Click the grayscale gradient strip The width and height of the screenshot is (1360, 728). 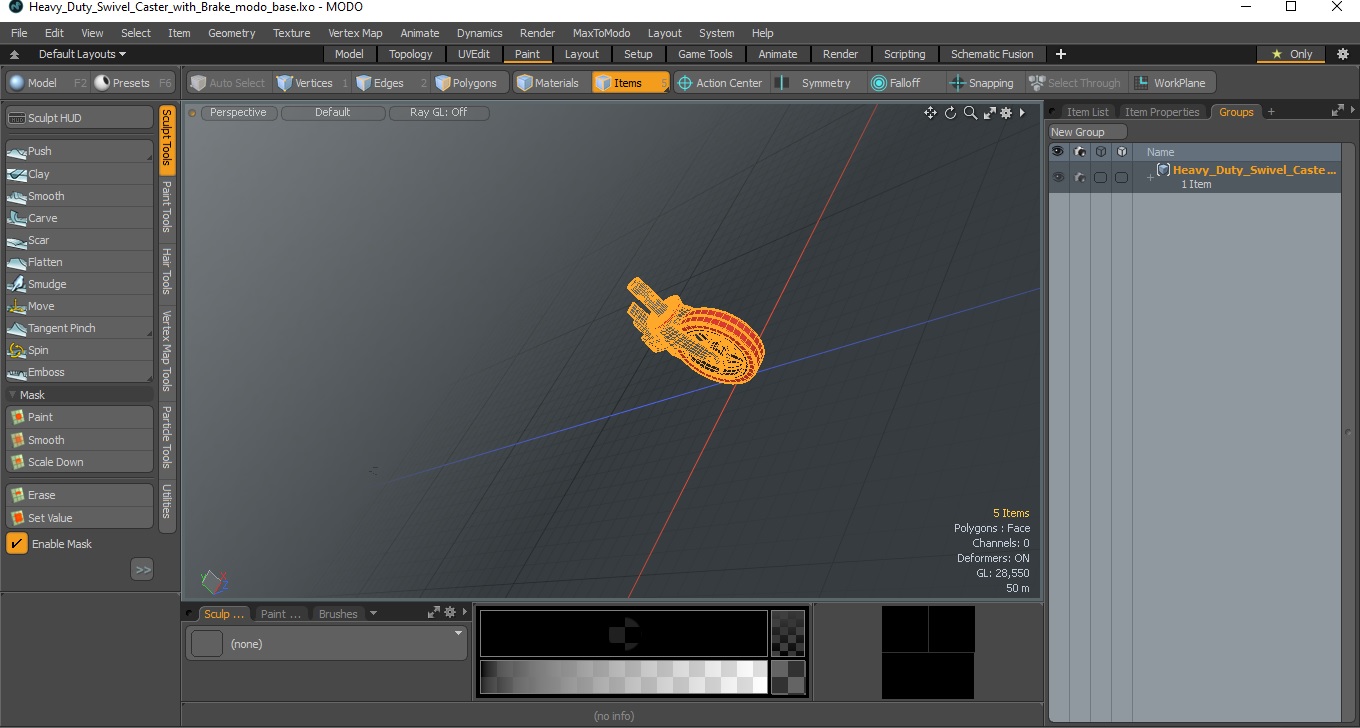coord(623,677)
